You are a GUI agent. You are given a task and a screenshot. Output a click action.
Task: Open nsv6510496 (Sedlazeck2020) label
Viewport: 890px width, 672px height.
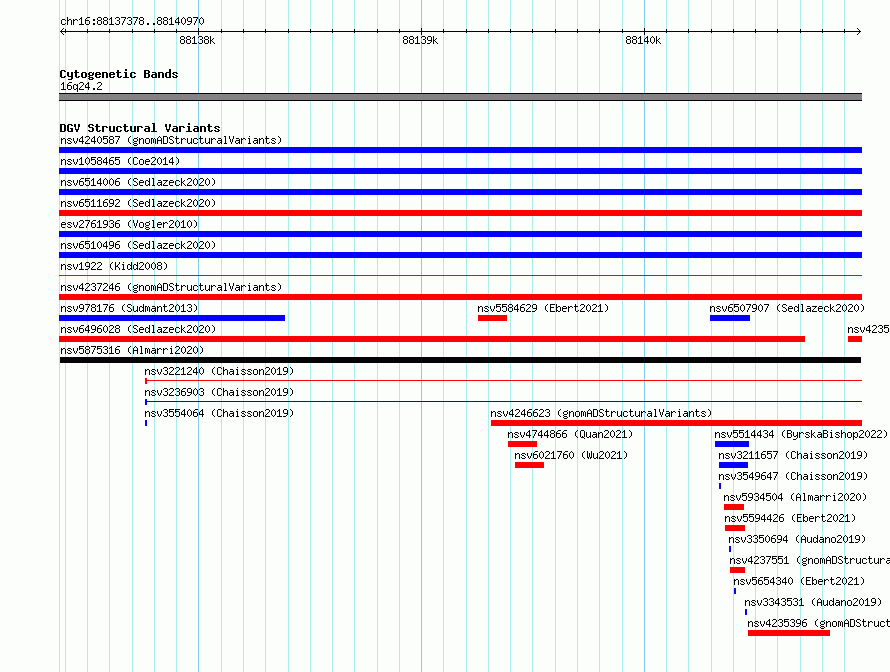click(138, 245)
